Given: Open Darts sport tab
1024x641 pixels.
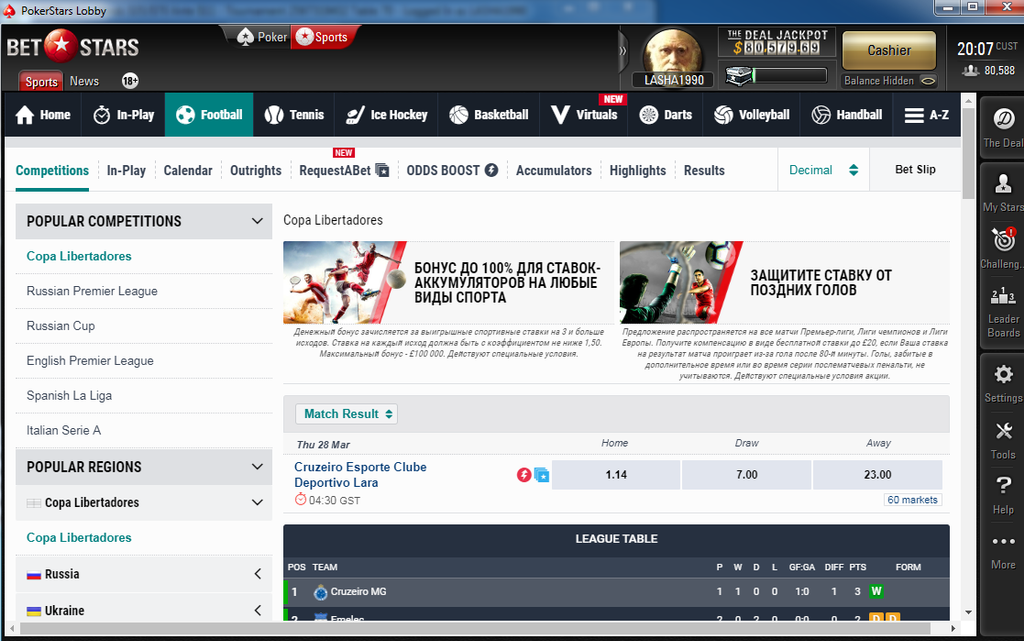Looking at the screenshot, I should click(665, 115).
